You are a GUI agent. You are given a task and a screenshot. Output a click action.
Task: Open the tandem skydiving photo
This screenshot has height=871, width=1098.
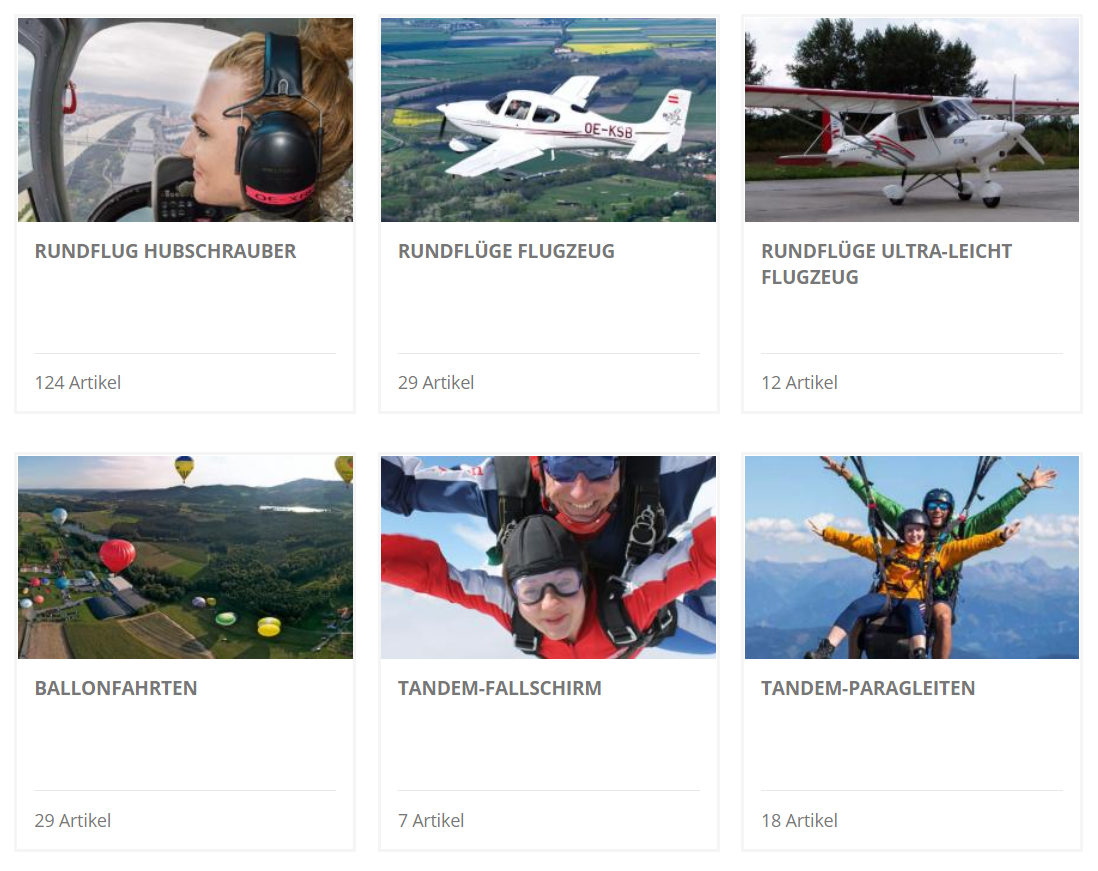tap(548, 557)
